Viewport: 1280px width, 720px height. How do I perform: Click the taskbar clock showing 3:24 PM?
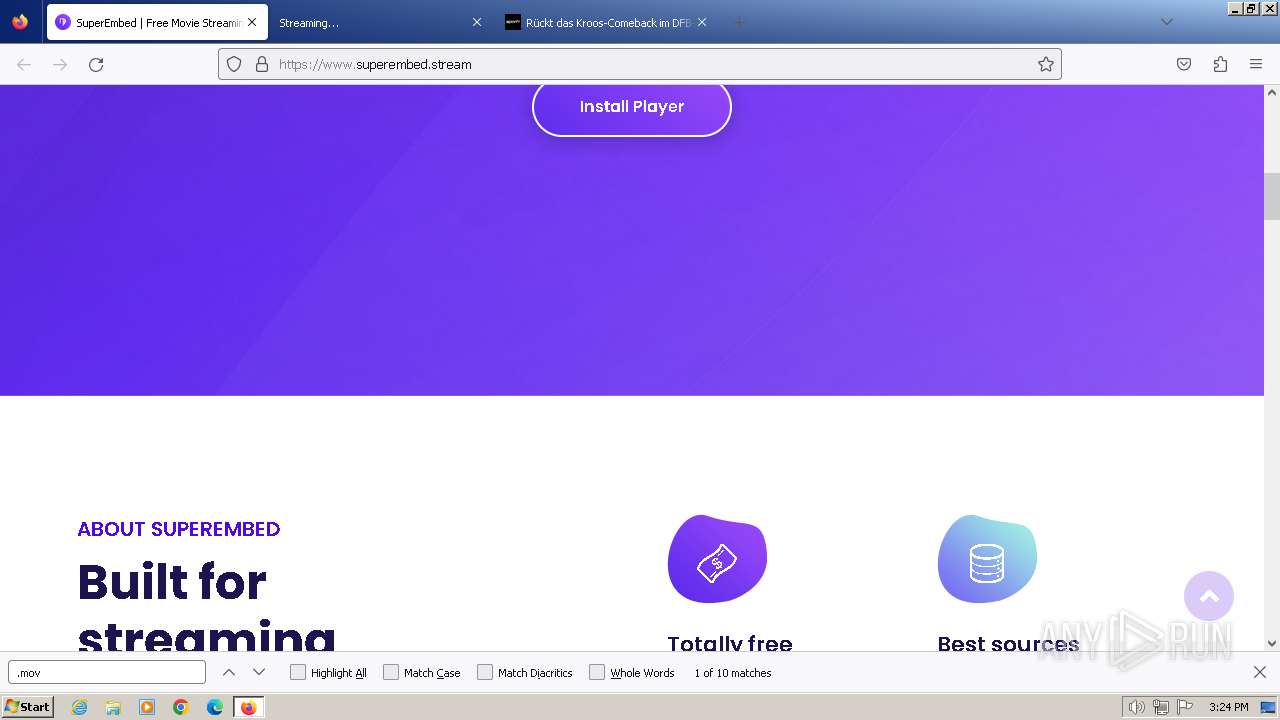[x=1228, y=707]
